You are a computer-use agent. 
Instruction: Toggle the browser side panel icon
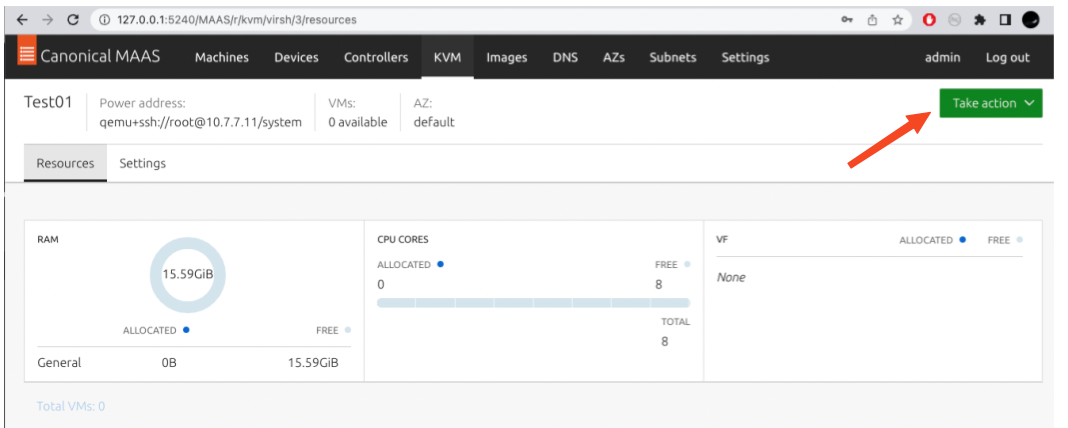[1005, 19]
